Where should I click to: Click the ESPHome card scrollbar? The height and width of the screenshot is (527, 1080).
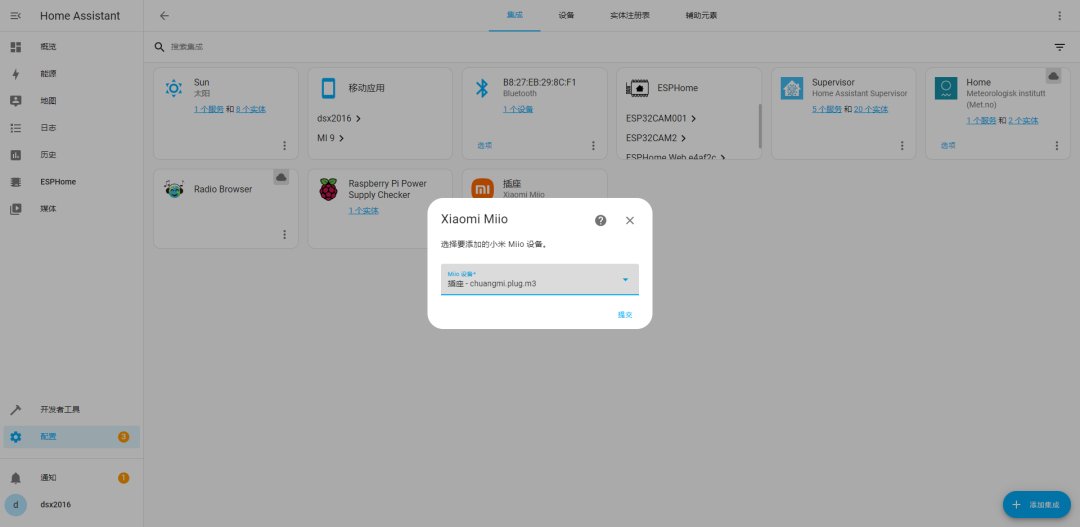click(x=760, y=125)
